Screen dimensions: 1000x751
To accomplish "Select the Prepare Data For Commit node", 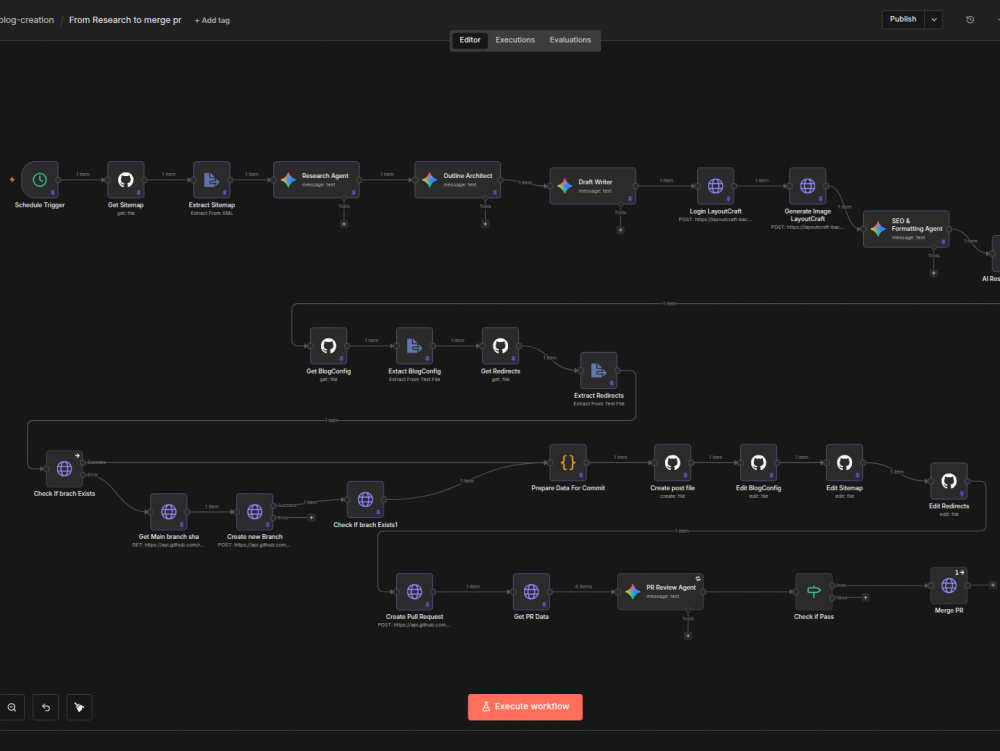I will [x=568, y=462].
